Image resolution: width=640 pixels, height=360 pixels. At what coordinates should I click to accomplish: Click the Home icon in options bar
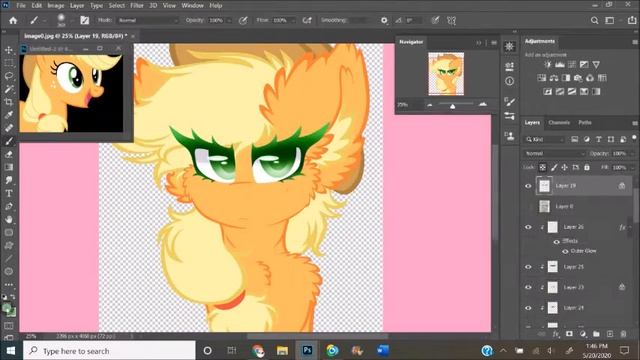click(13, 20)
